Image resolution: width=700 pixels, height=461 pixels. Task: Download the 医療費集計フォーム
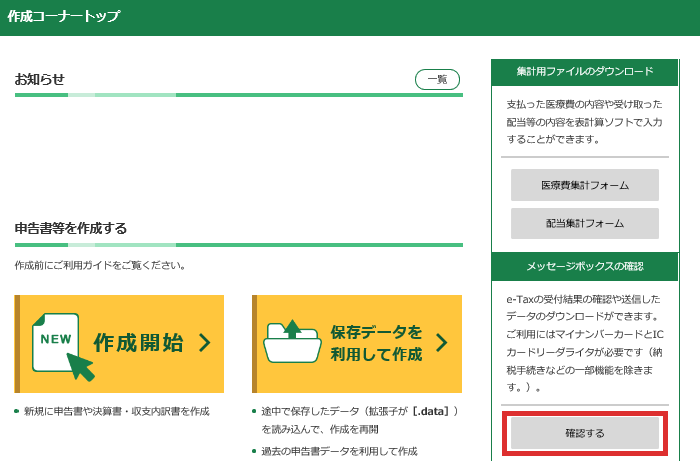584,185
